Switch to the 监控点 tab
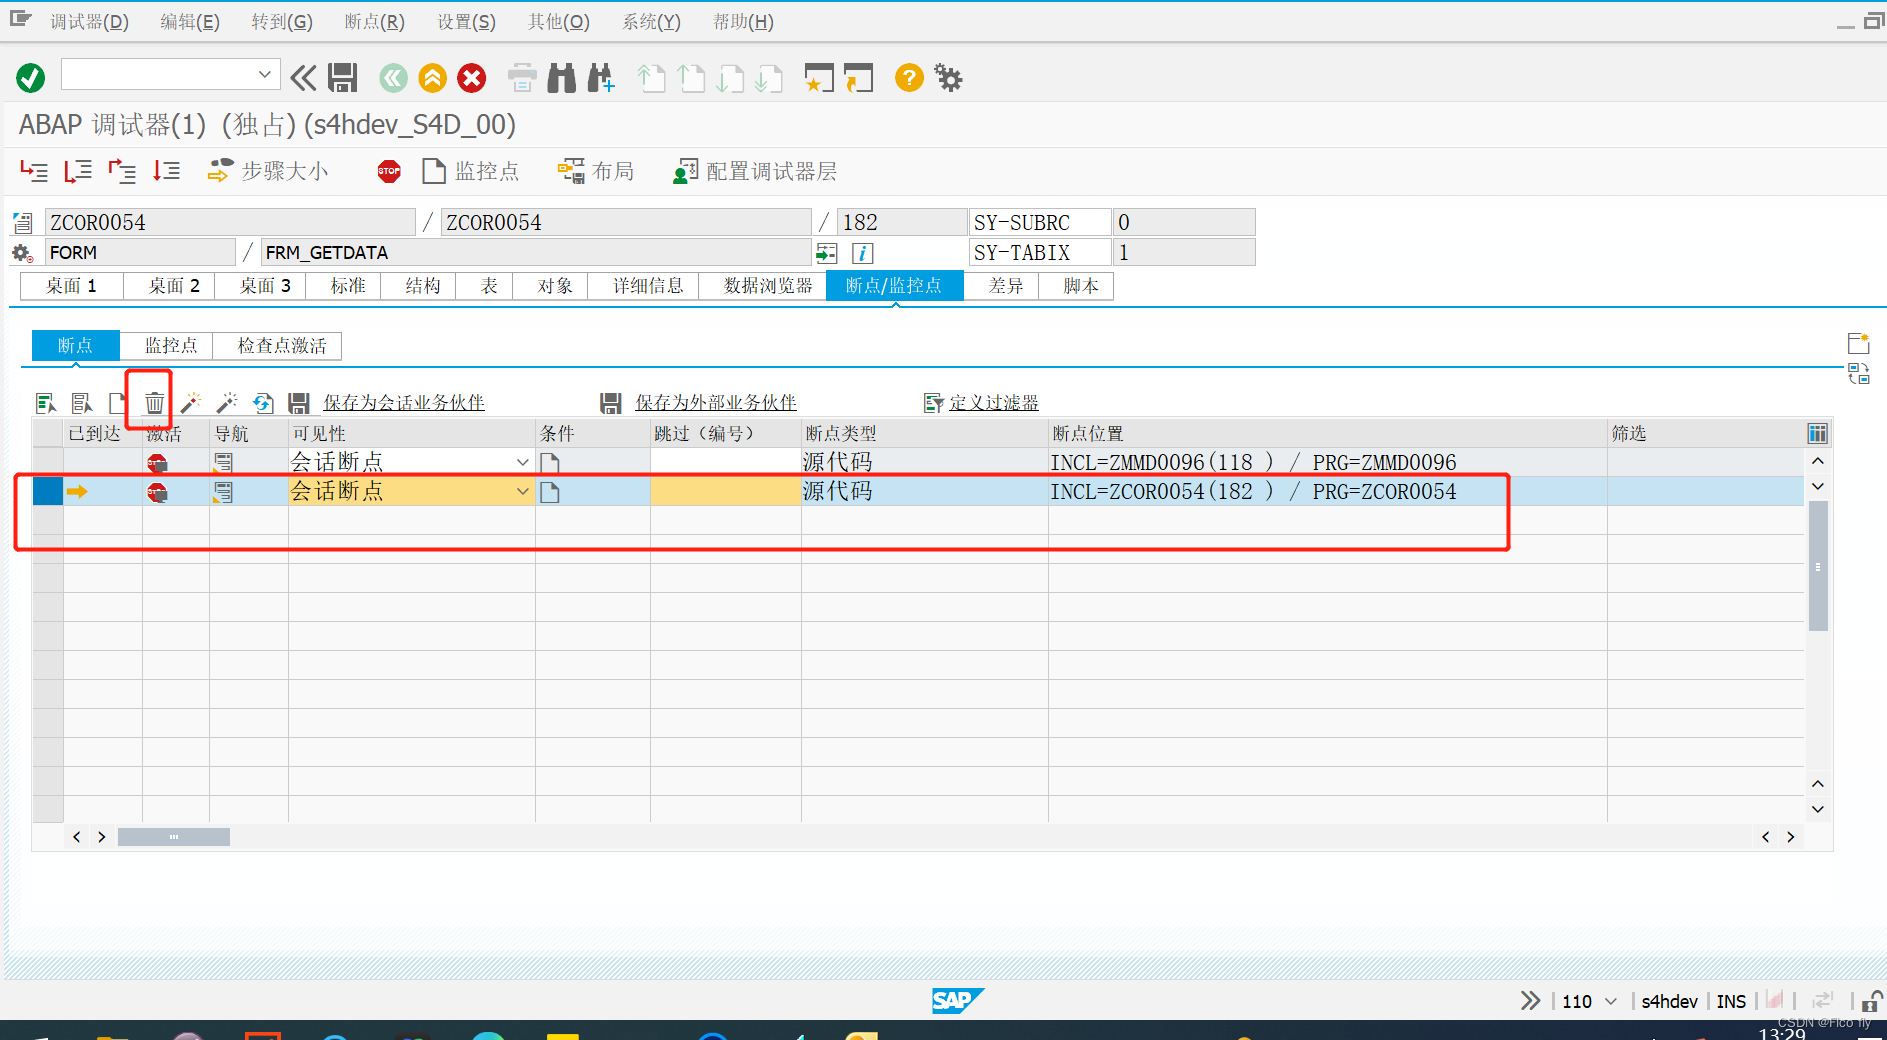 [167, 345]
